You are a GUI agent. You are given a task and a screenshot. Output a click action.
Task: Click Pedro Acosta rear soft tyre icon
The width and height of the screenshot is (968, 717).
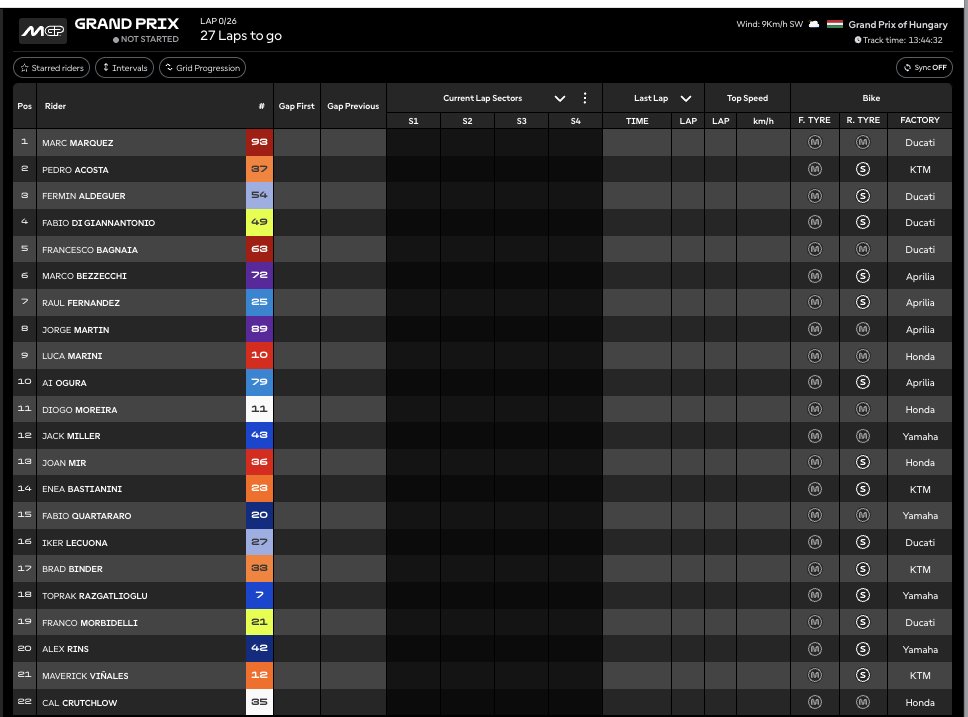(863, 169)
